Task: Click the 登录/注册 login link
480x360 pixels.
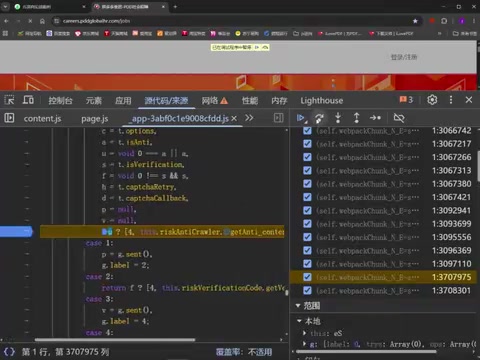Action: (x=404, y=57)
